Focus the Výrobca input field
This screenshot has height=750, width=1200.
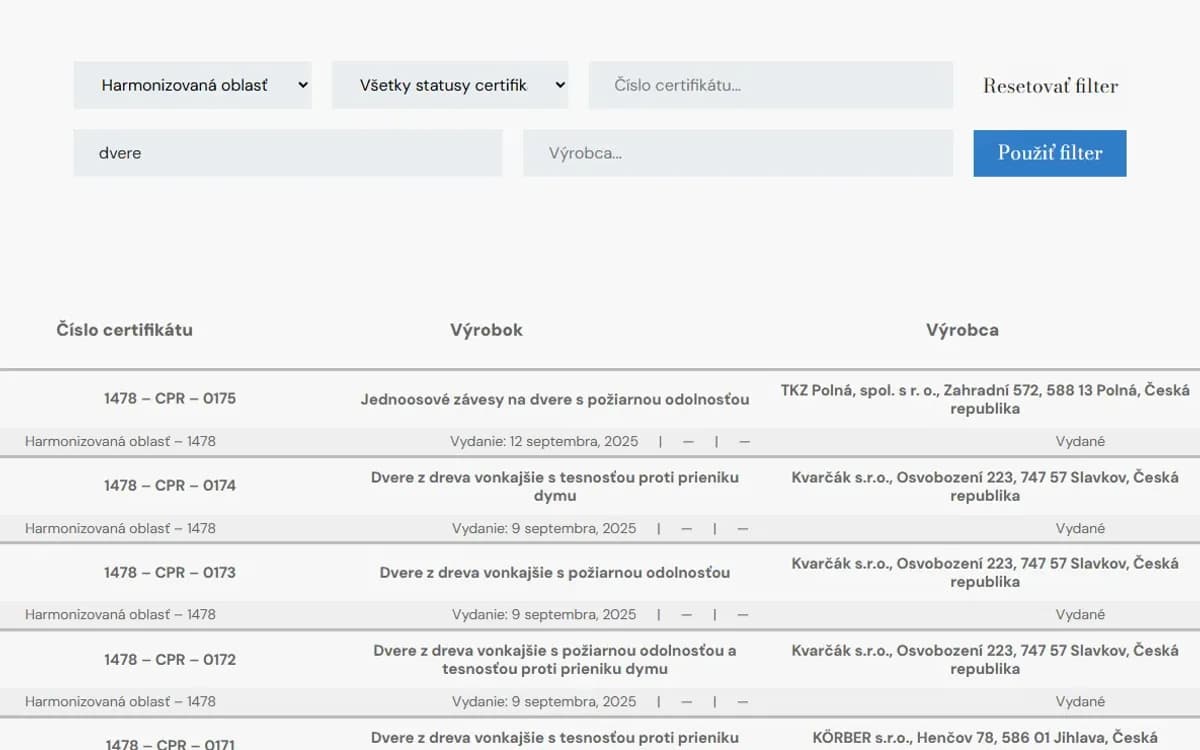[738, 153]
